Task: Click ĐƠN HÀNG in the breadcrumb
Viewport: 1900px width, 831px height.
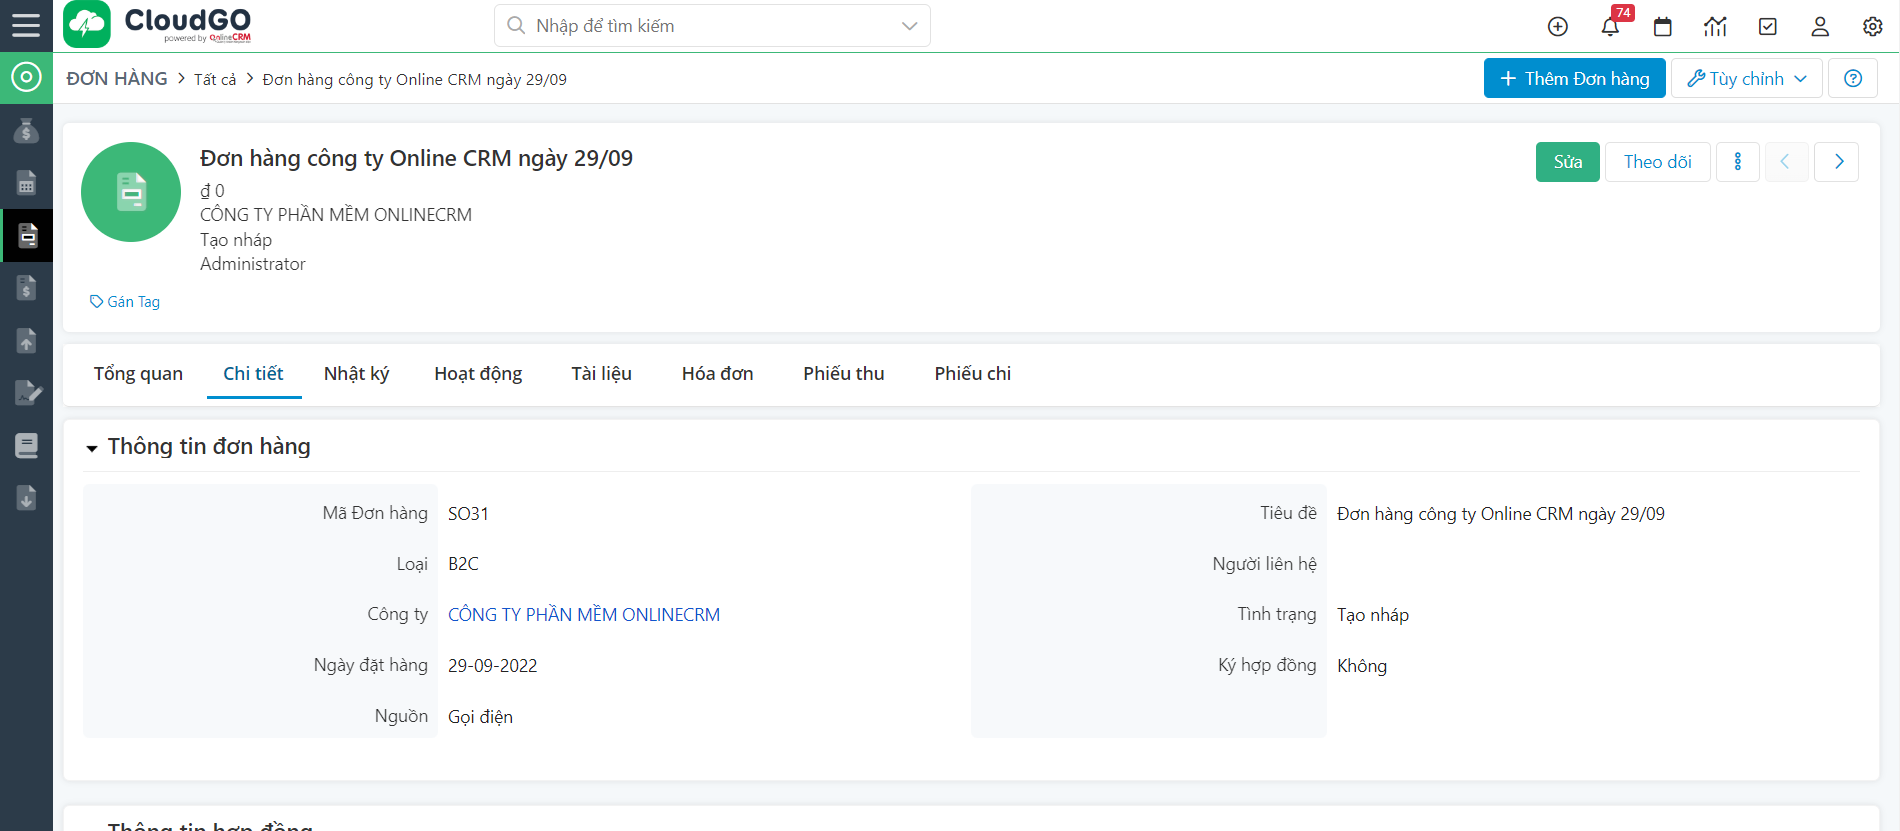Action: (x=117, y=79)
